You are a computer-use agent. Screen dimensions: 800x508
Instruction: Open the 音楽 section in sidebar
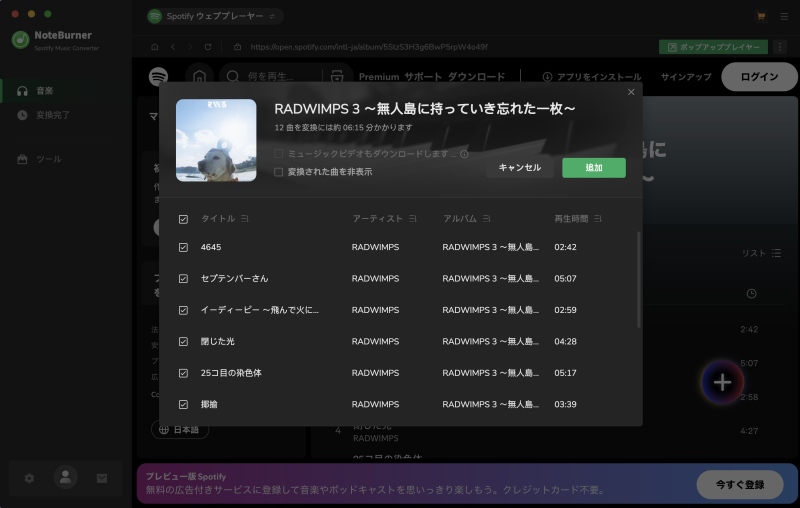click(x=66, y=91)
